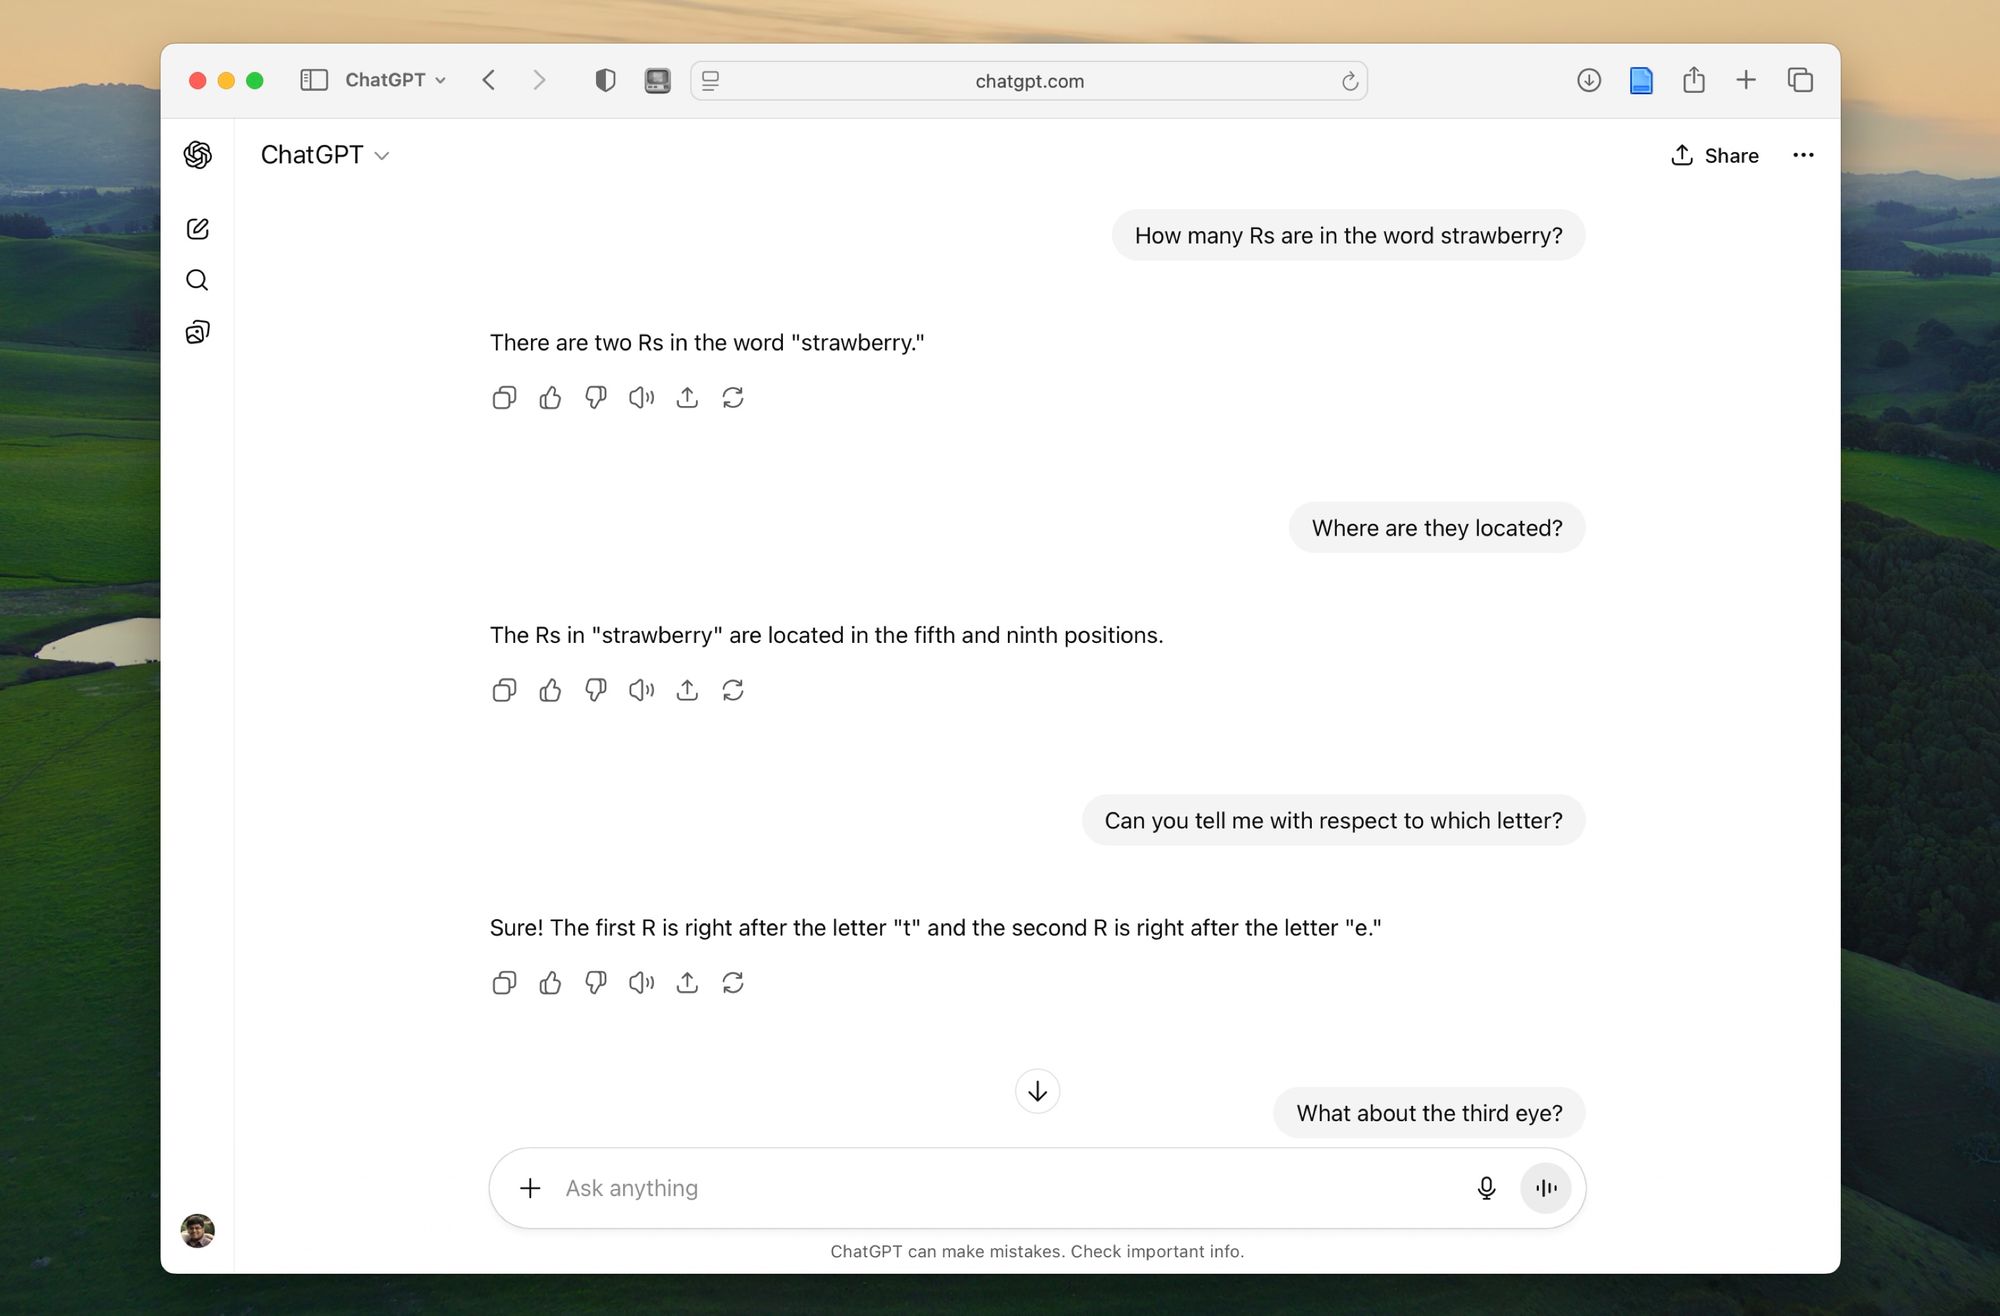This screenshot has width=2000, height=1316.
Task: Regenerate the "Sure! The first R" response
Action: pyautogui.click(x=733, y=983)
